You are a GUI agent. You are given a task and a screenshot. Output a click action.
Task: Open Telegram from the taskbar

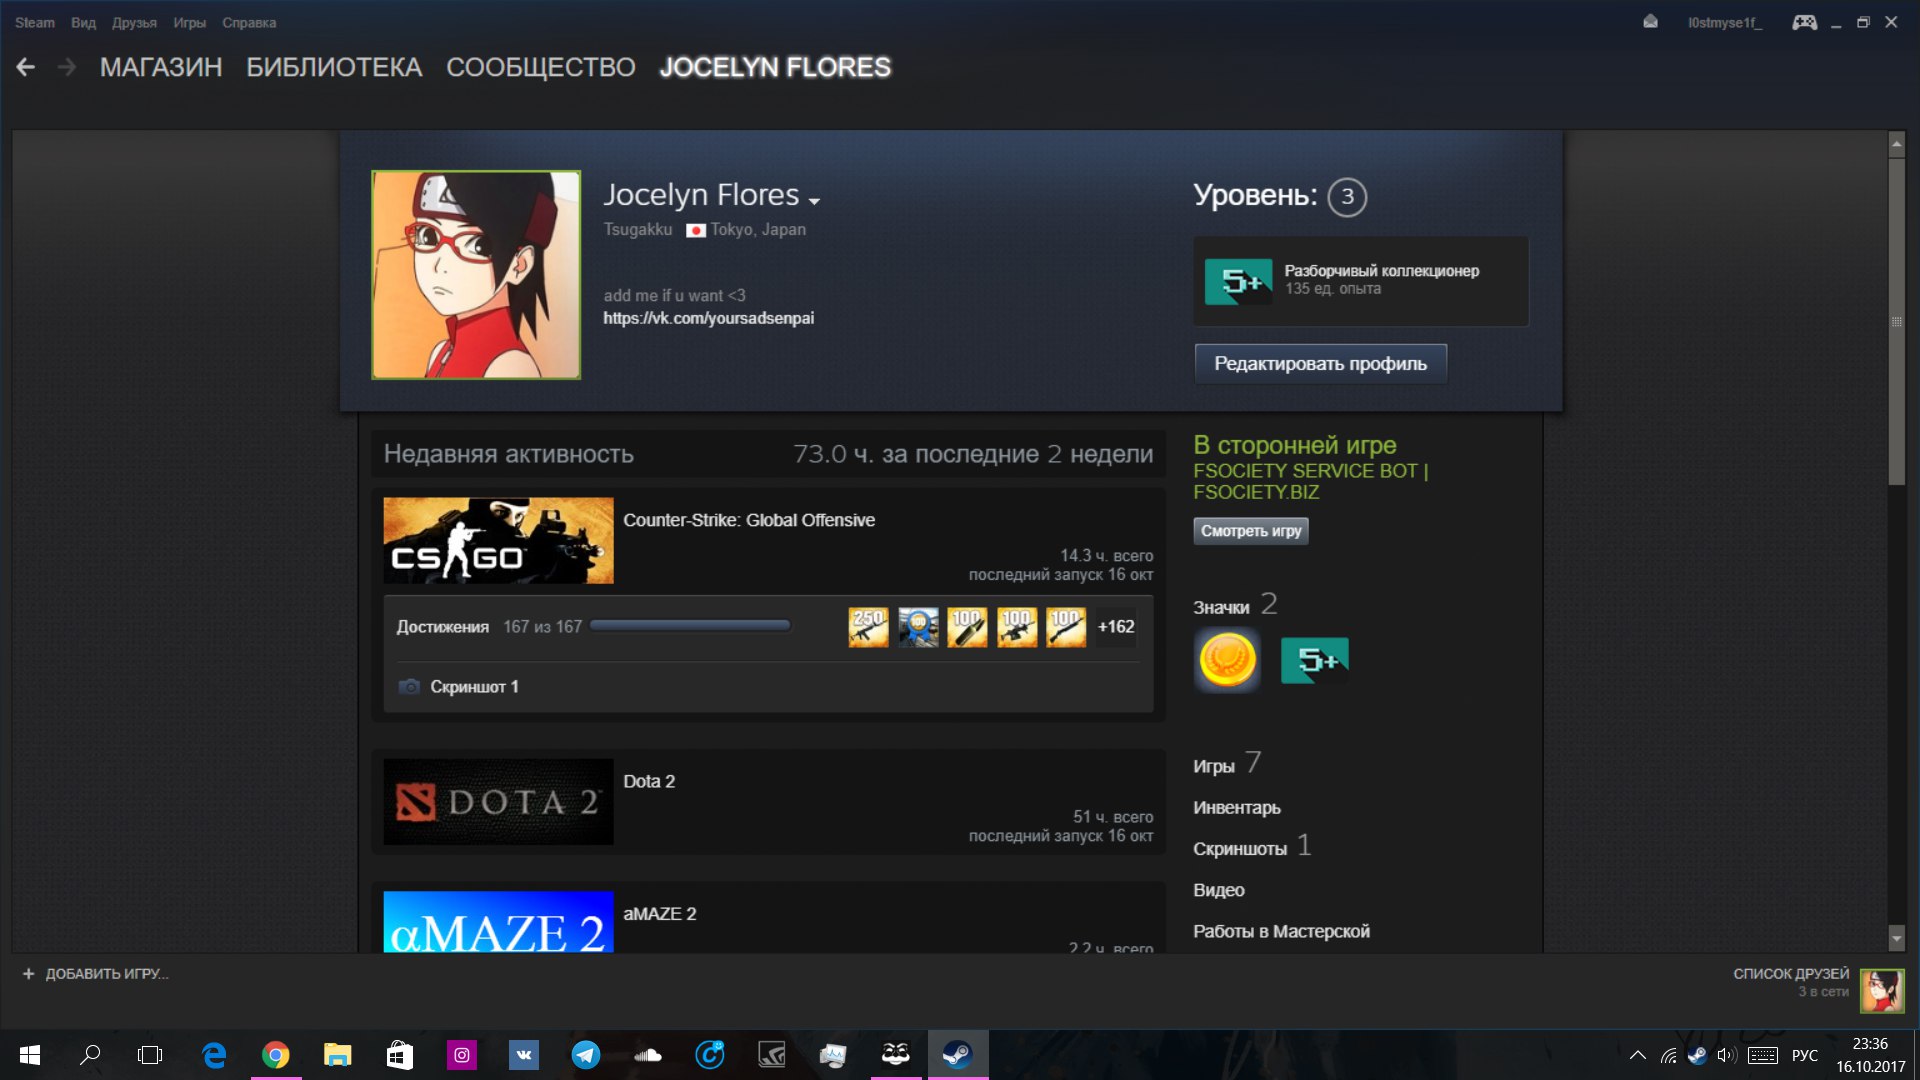586,1055
